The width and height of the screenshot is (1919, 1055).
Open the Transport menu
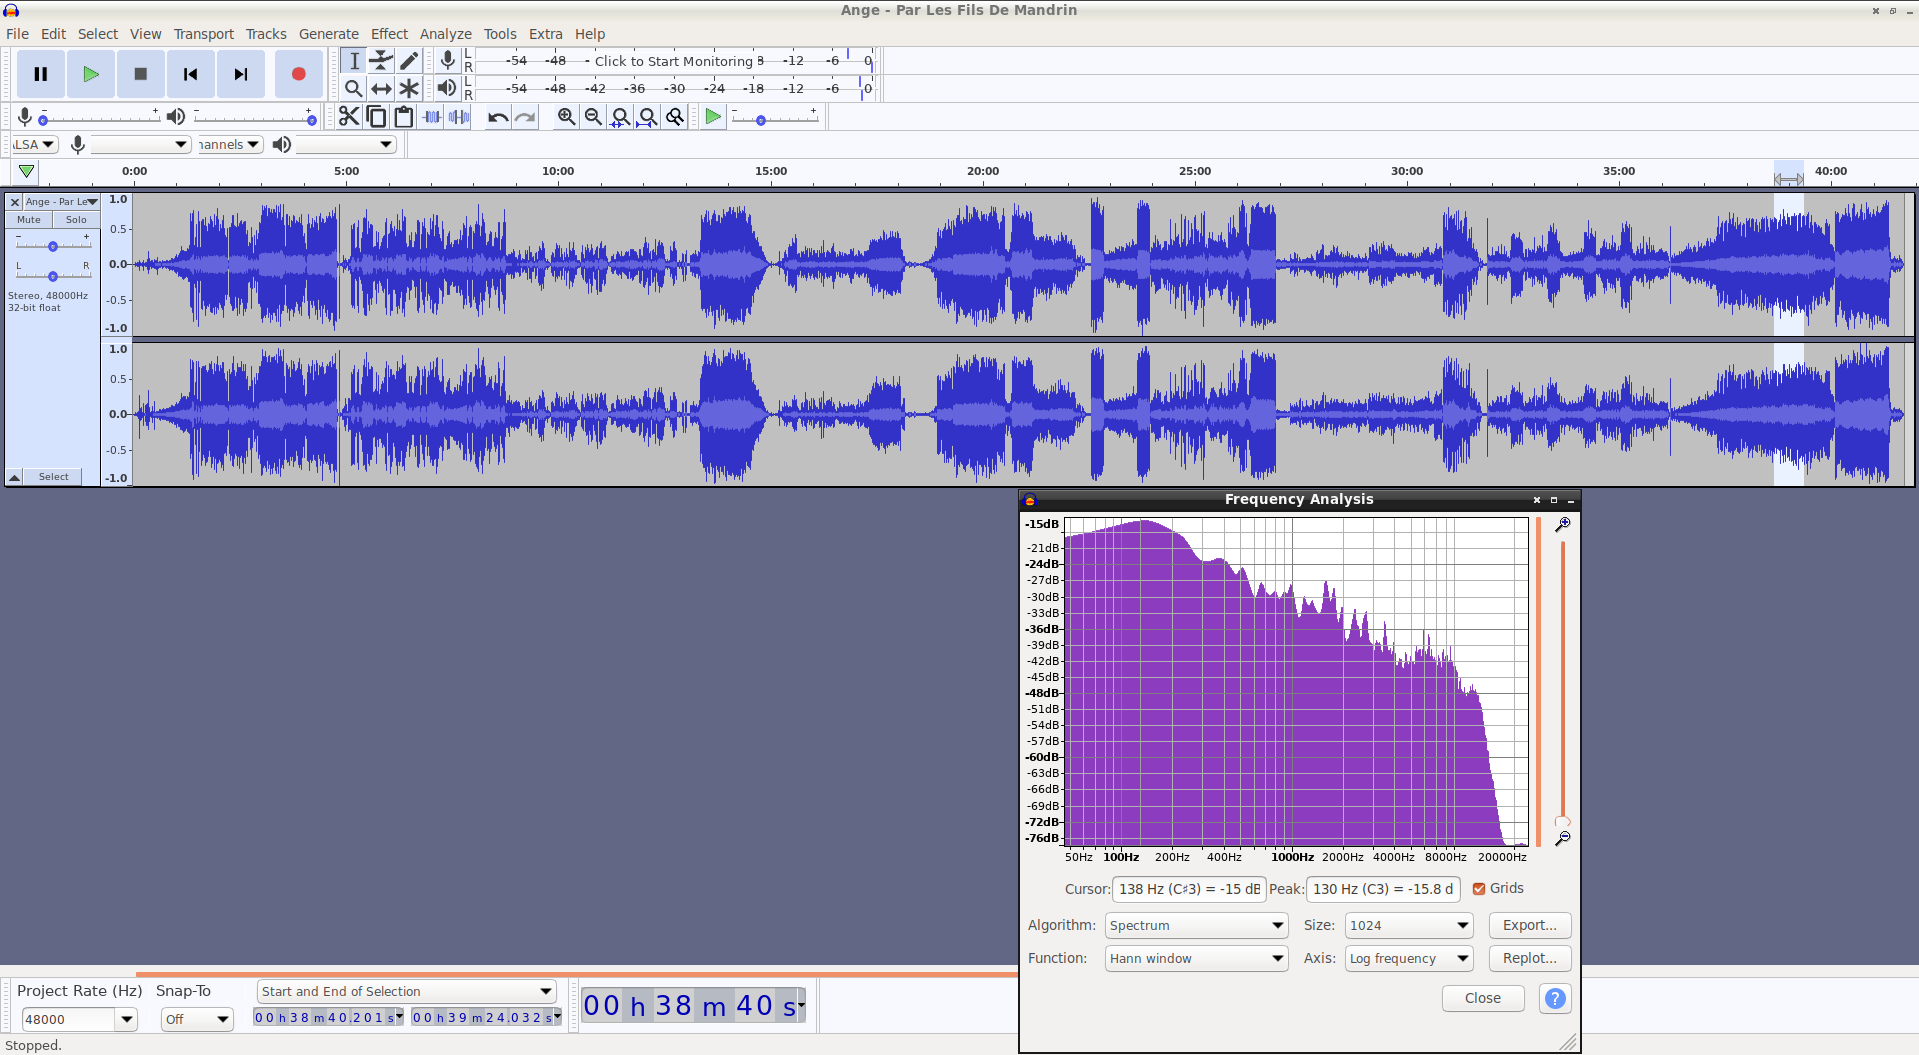[x=204, y=34]
